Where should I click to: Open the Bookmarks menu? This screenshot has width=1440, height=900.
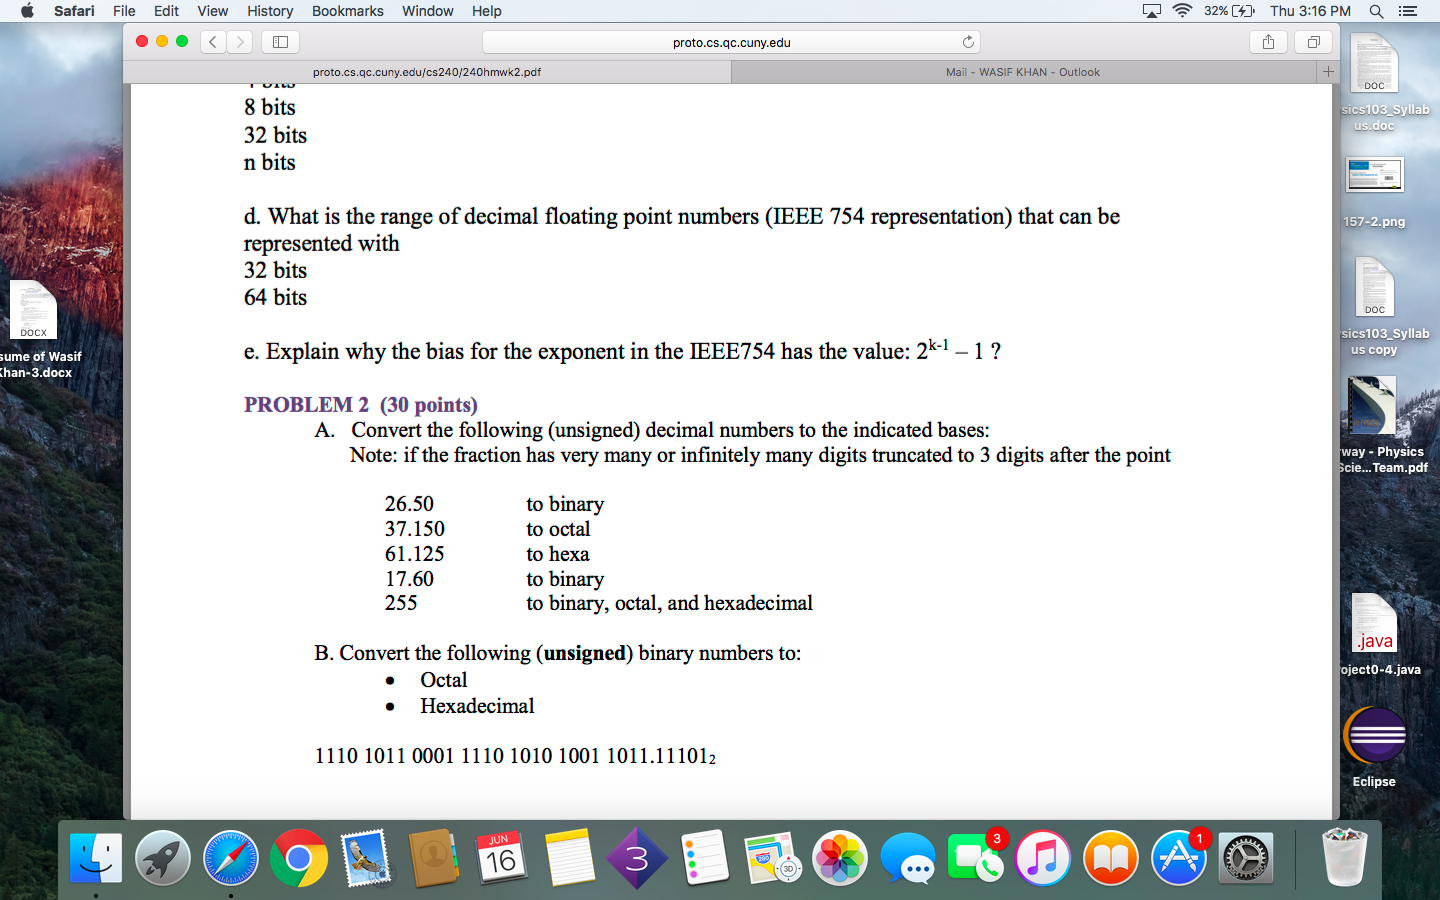347,11
